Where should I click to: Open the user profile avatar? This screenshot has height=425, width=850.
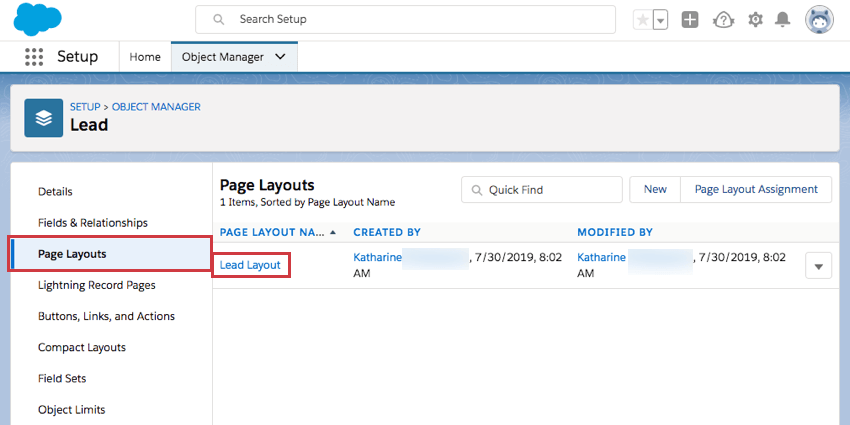[819, 20]
